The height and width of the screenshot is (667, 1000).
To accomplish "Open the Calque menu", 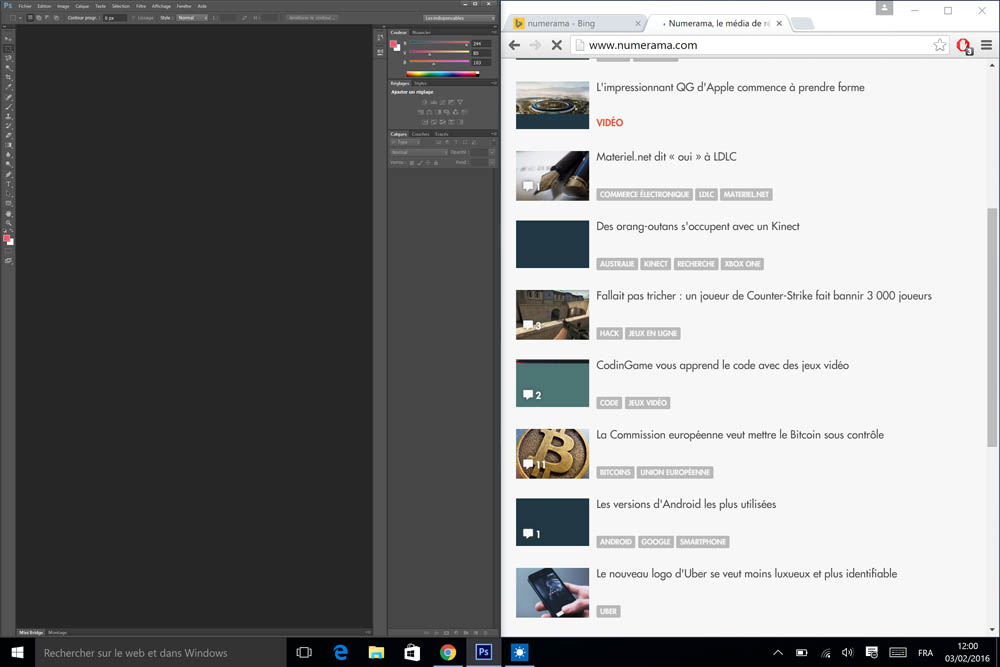I will click(x=82, y=6).
